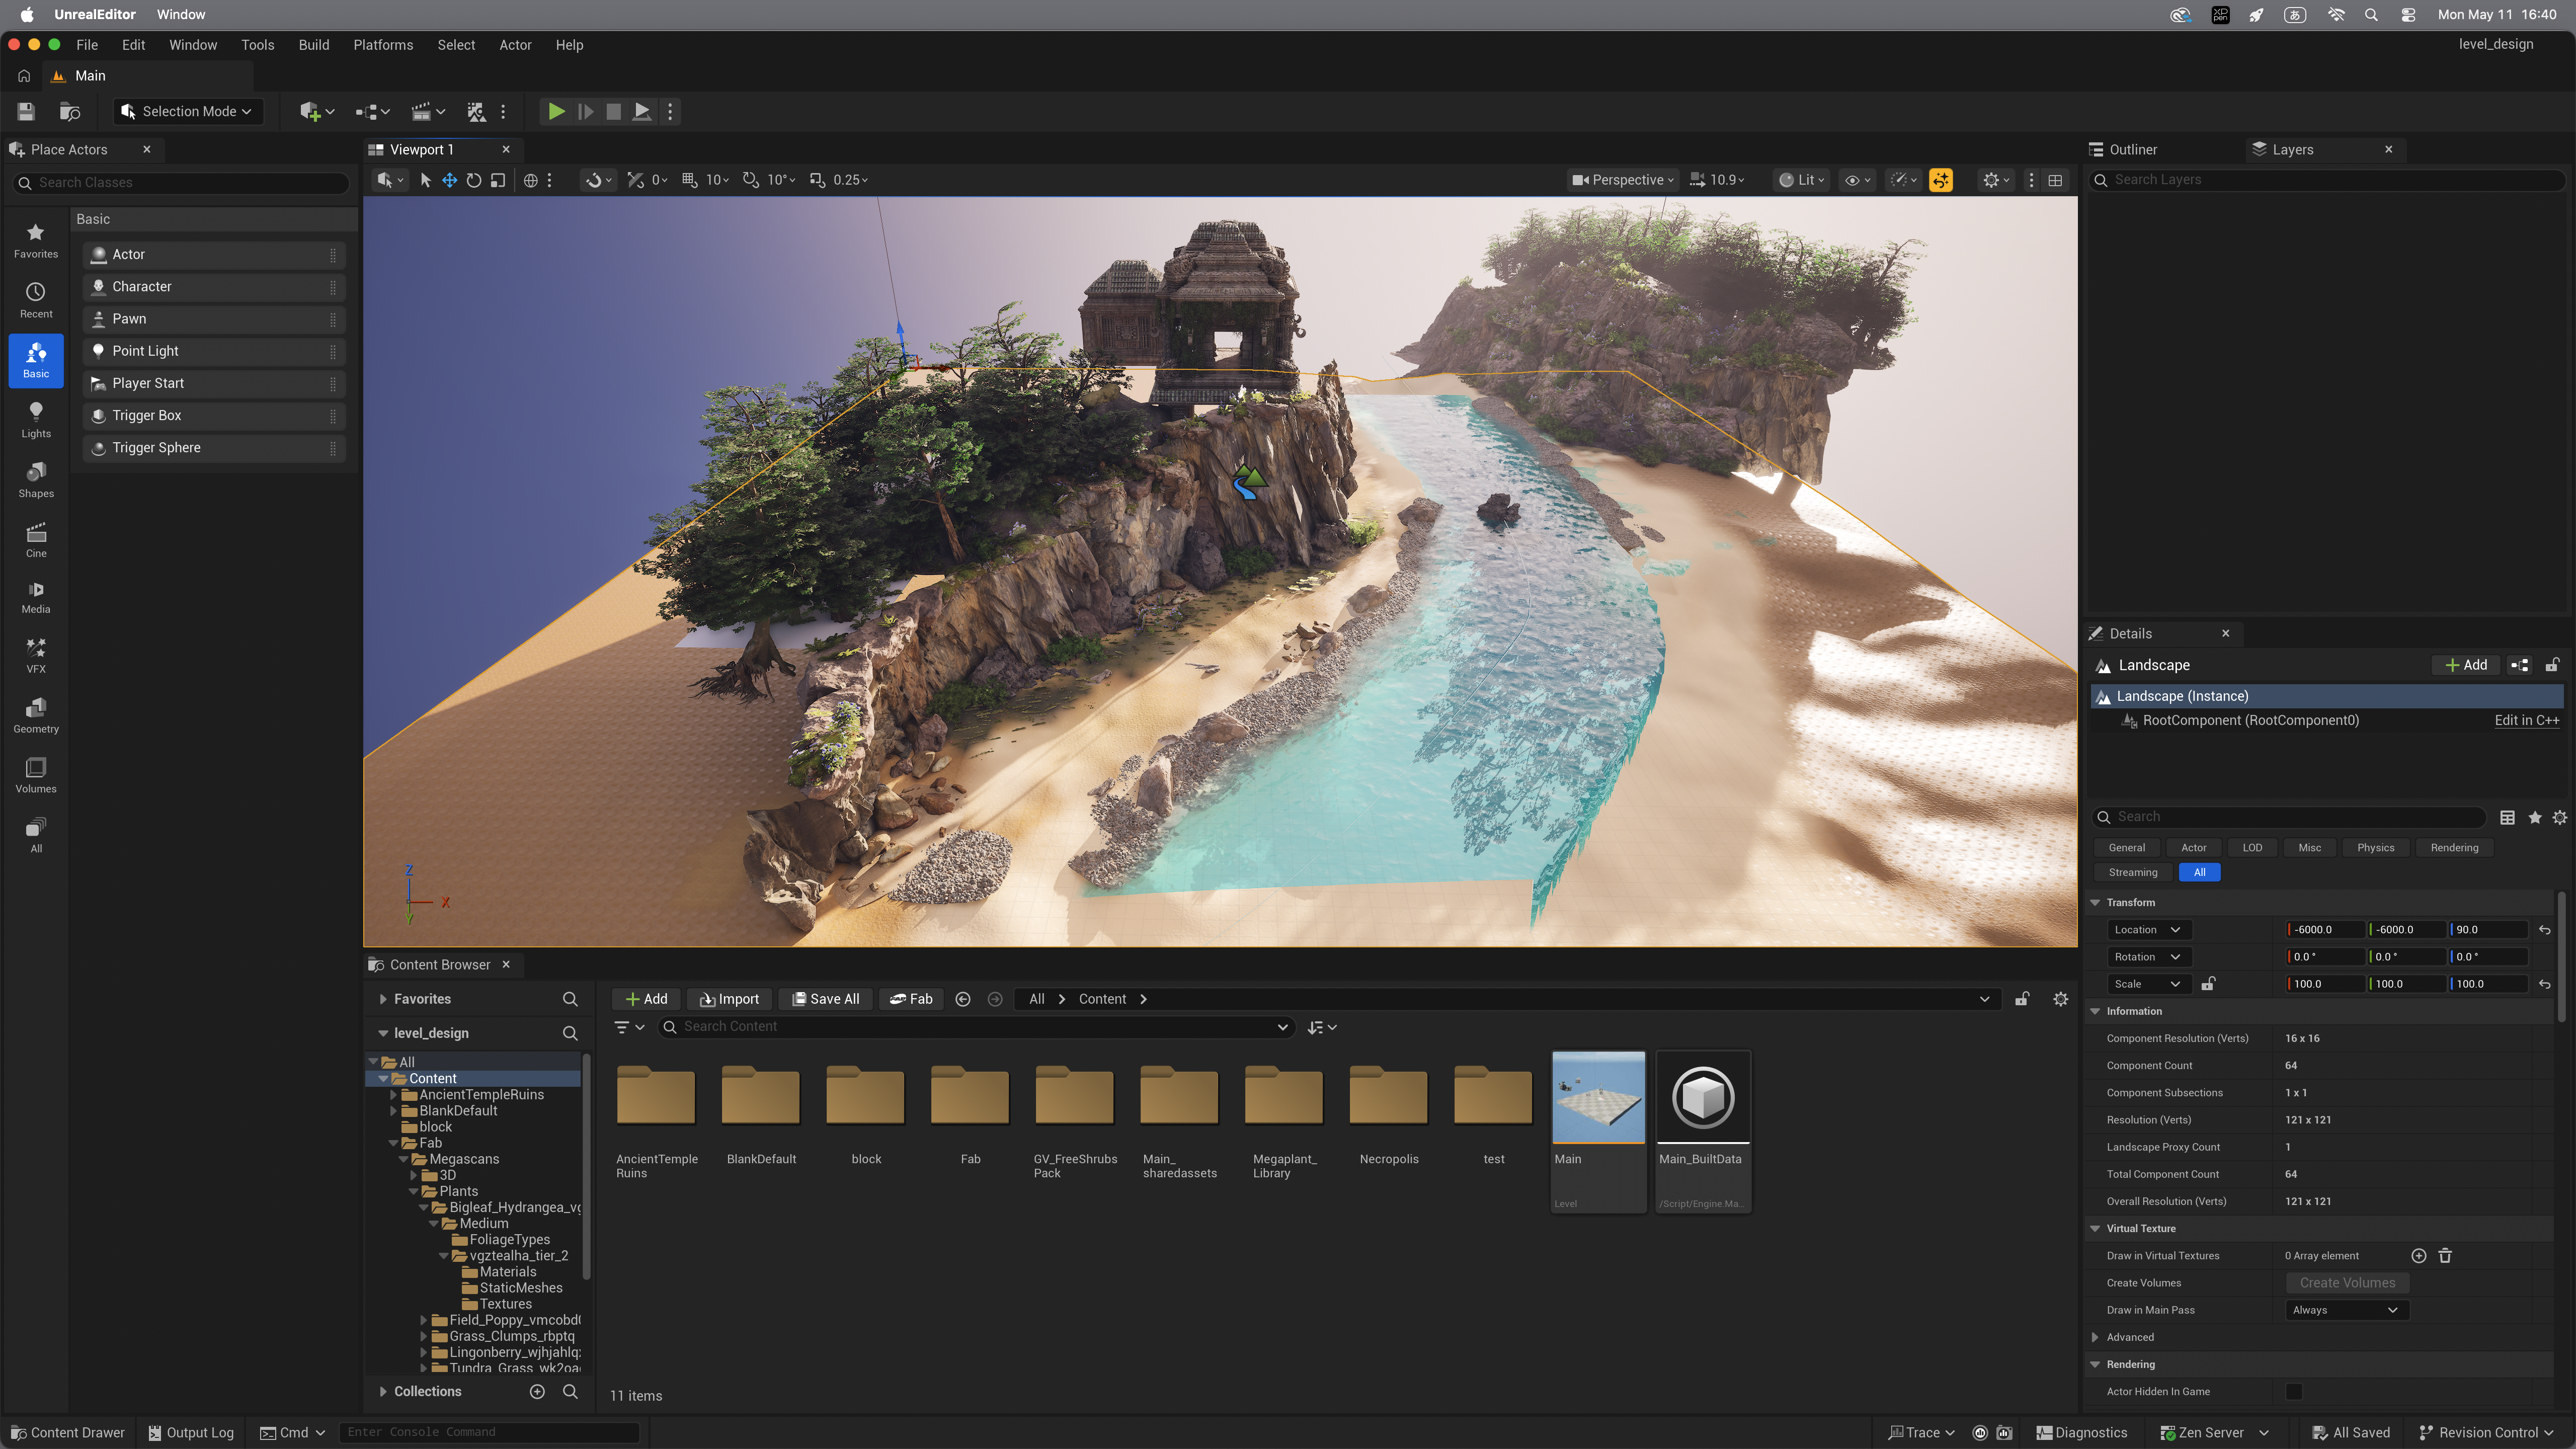This screenshot has width=2576, height=1449.
Task: Switch to the Outliner tab
Action: (x=2133, y=149)
